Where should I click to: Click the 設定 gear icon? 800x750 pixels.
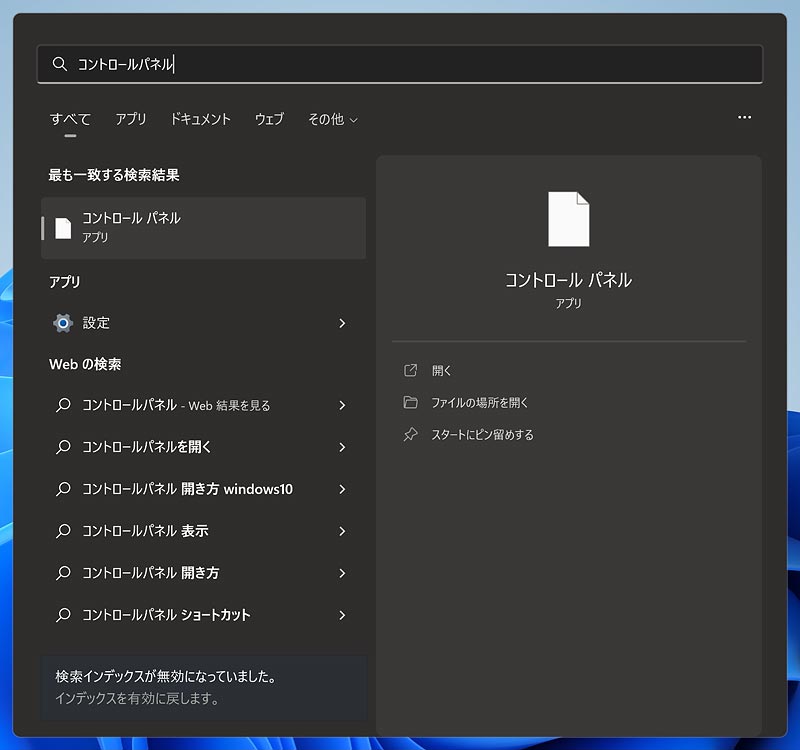(63, 323)
